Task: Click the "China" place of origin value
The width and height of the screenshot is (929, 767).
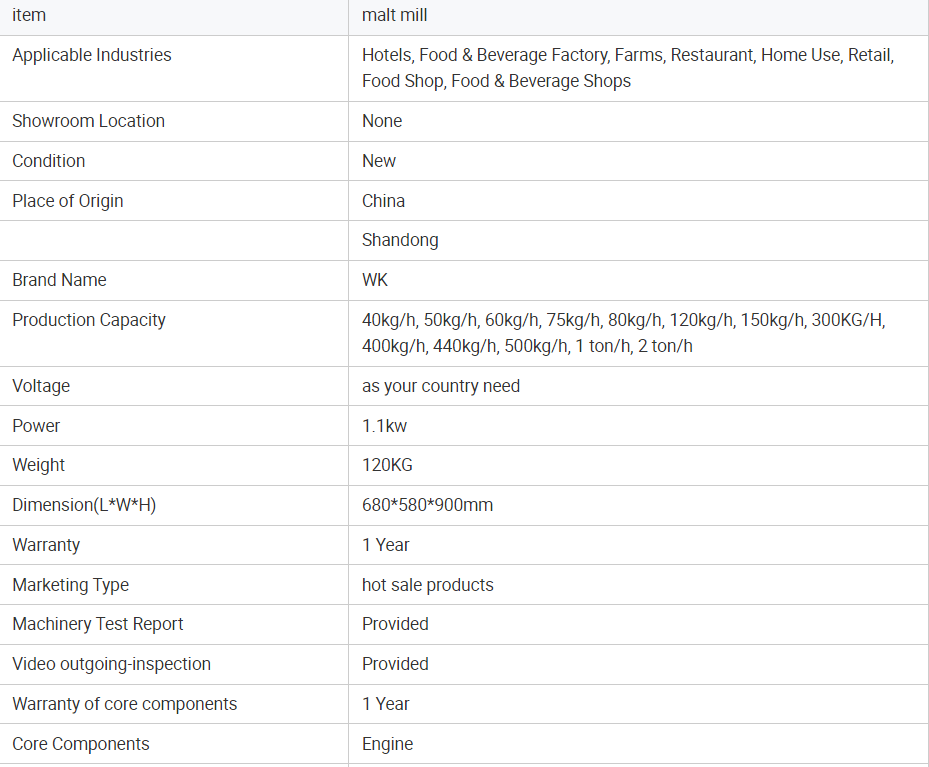Action: point(384,201)
